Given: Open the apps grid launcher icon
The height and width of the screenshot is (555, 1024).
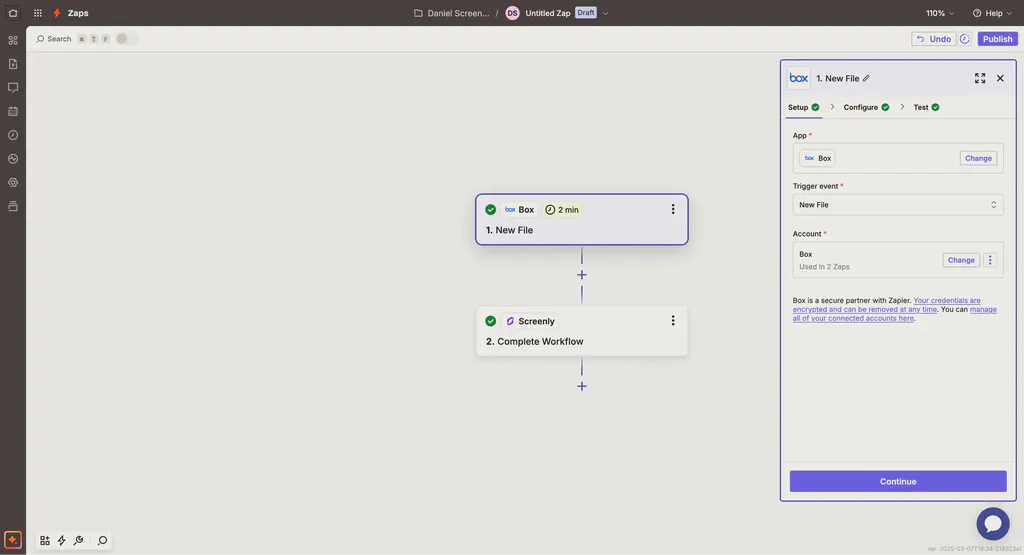Looking at the screenshot, I should (38, 13).
